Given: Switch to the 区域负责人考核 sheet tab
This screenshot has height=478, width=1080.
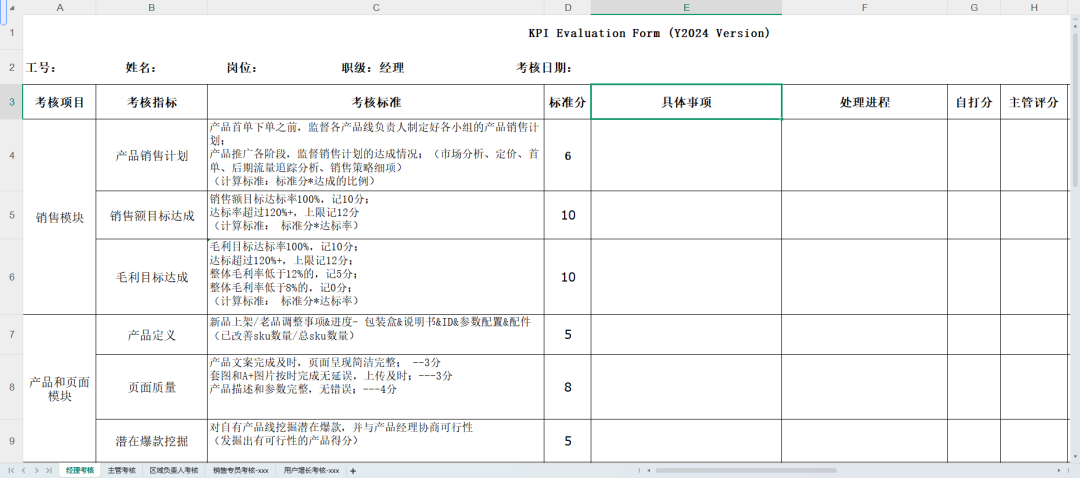Looking at the screenshot, I should pos(174,470).
